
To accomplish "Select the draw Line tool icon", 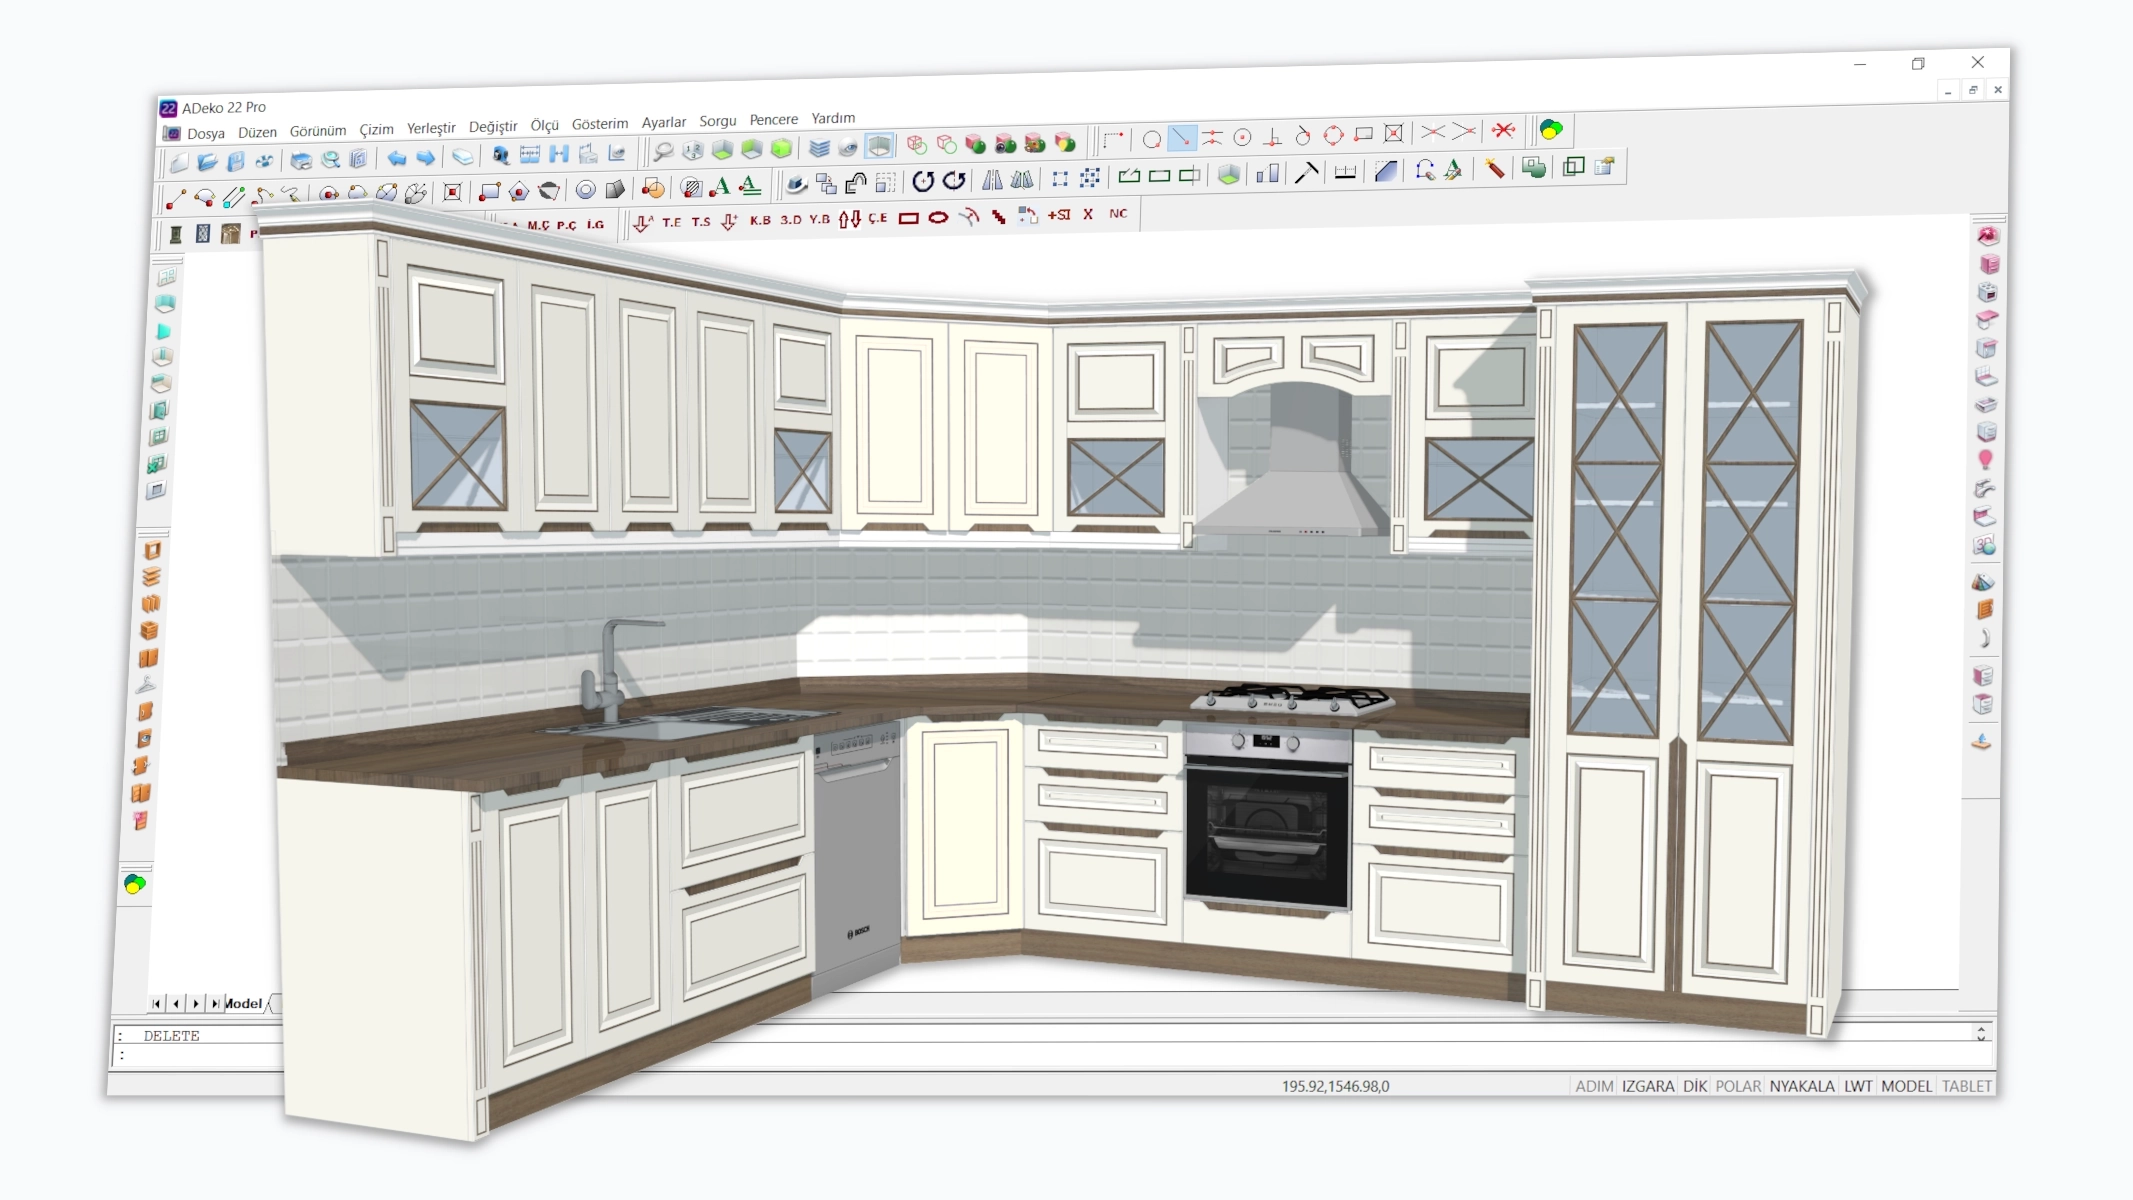I will point(176,199).
